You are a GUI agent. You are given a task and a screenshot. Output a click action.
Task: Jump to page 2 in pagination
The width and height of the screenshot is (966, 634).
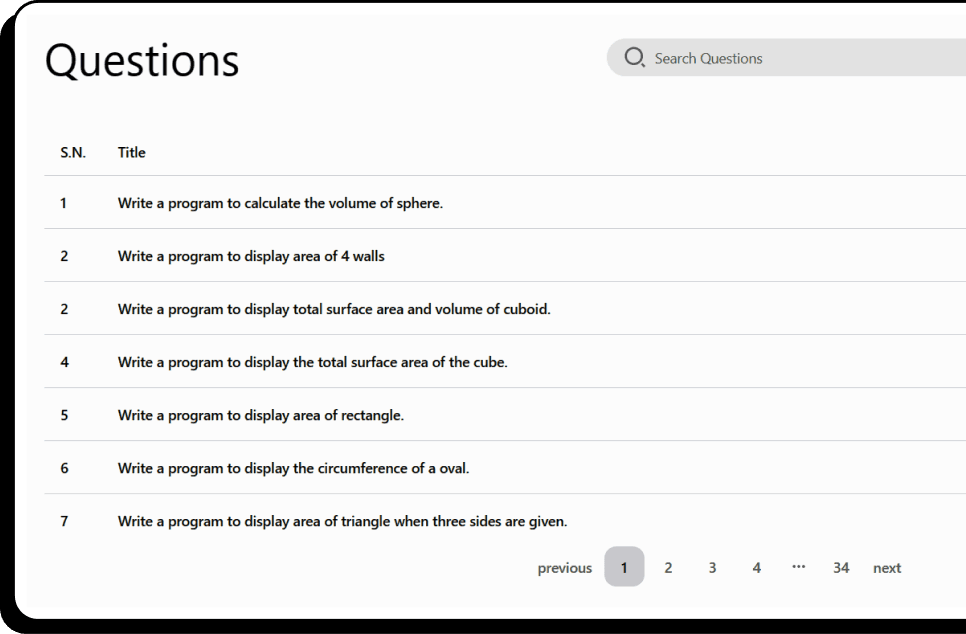(x=668, y=567)
